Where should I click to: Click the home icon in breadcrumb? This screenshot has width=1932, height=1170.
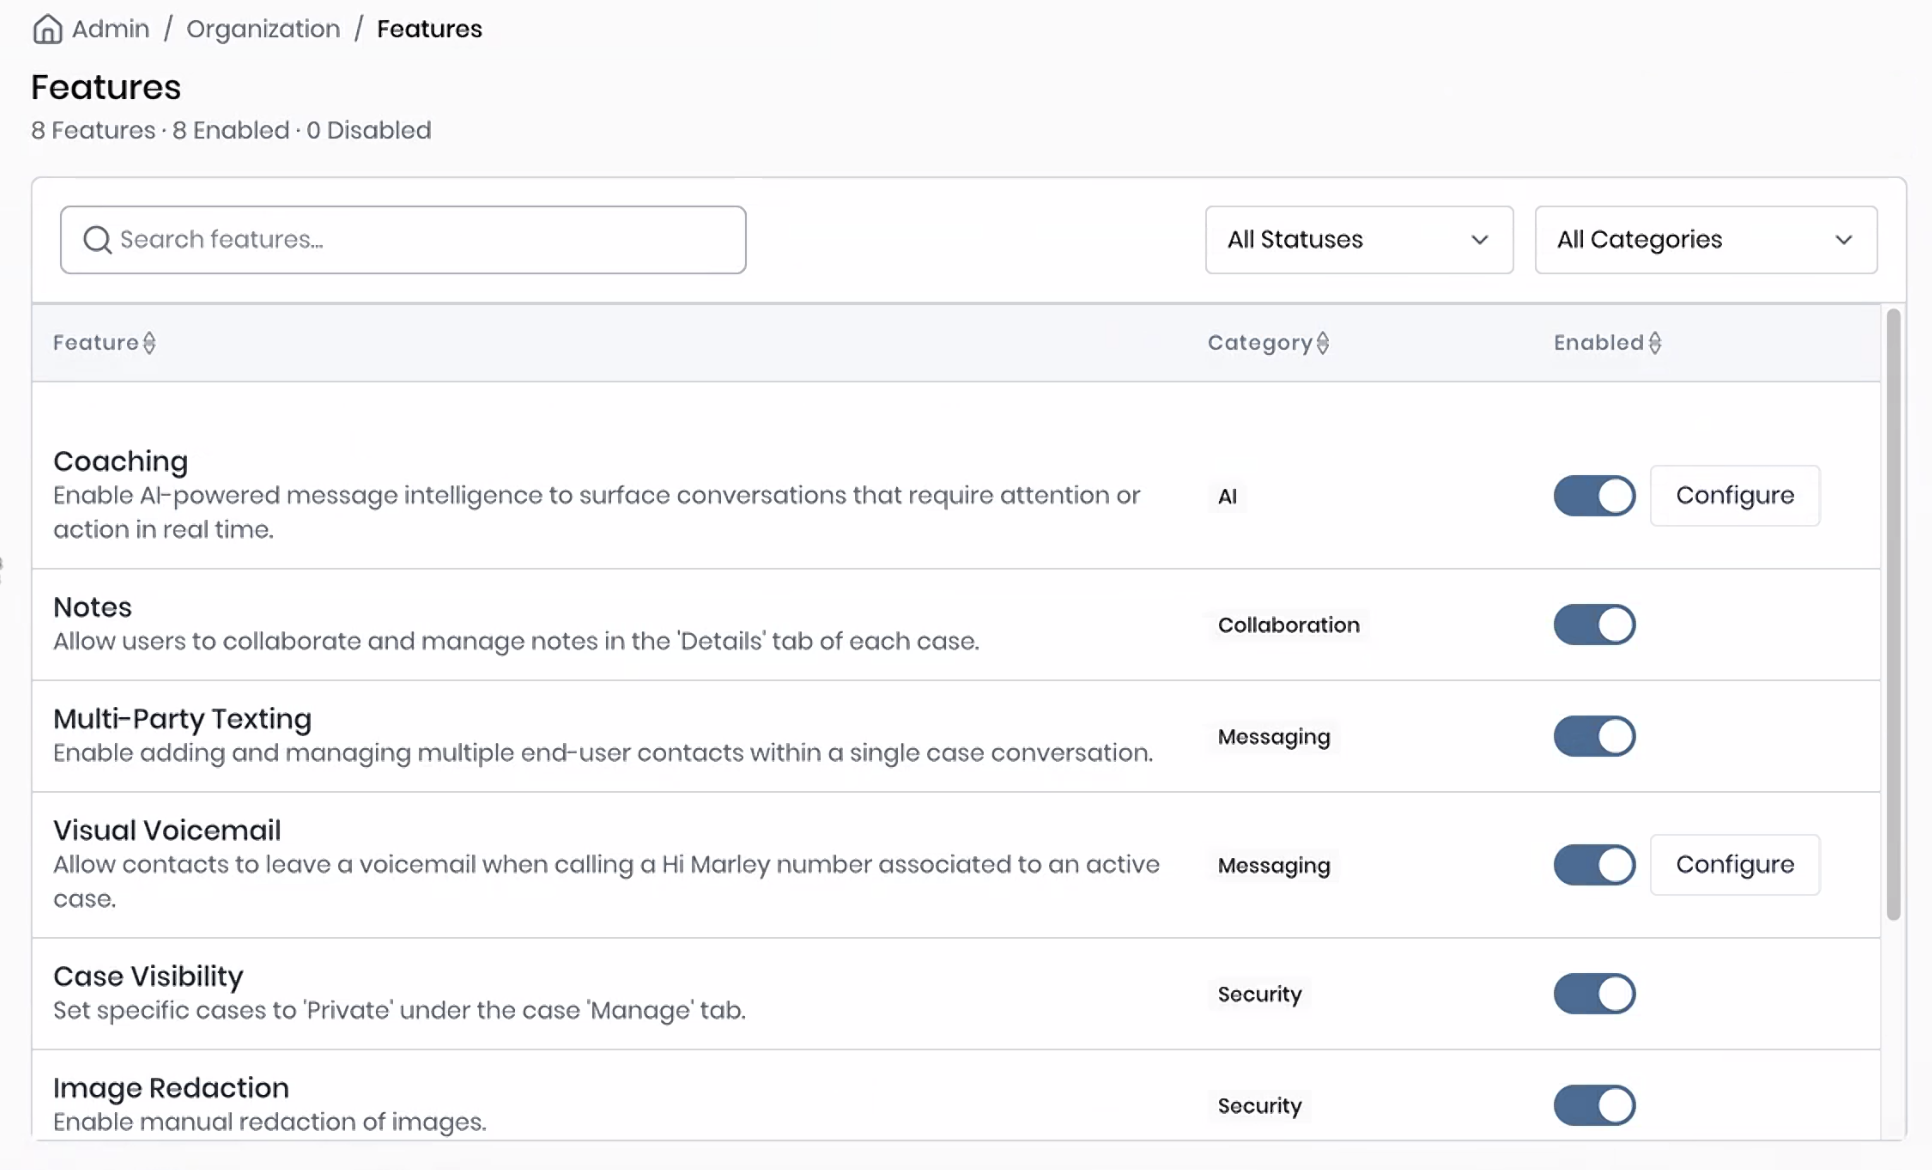pos(47,29)
